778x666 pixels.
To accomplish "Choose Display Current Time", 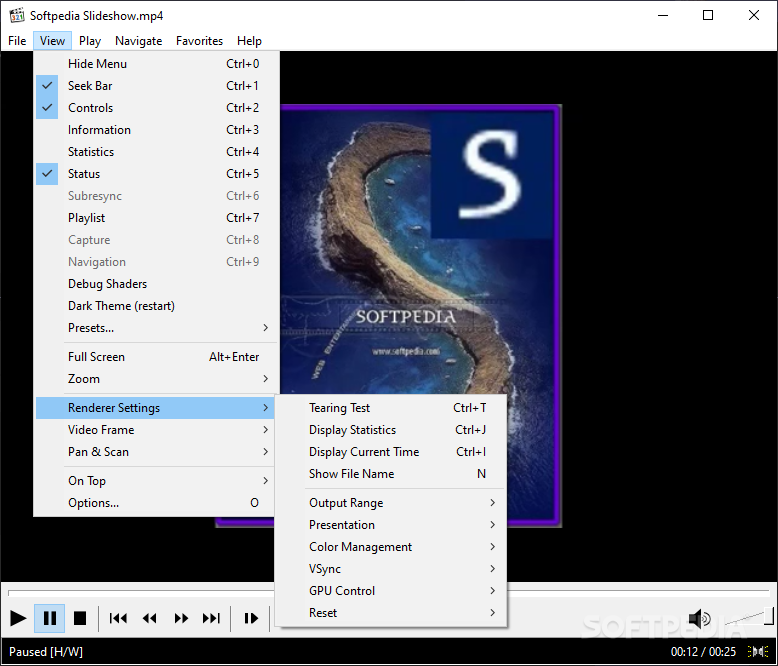I will (x=390, y=452).
